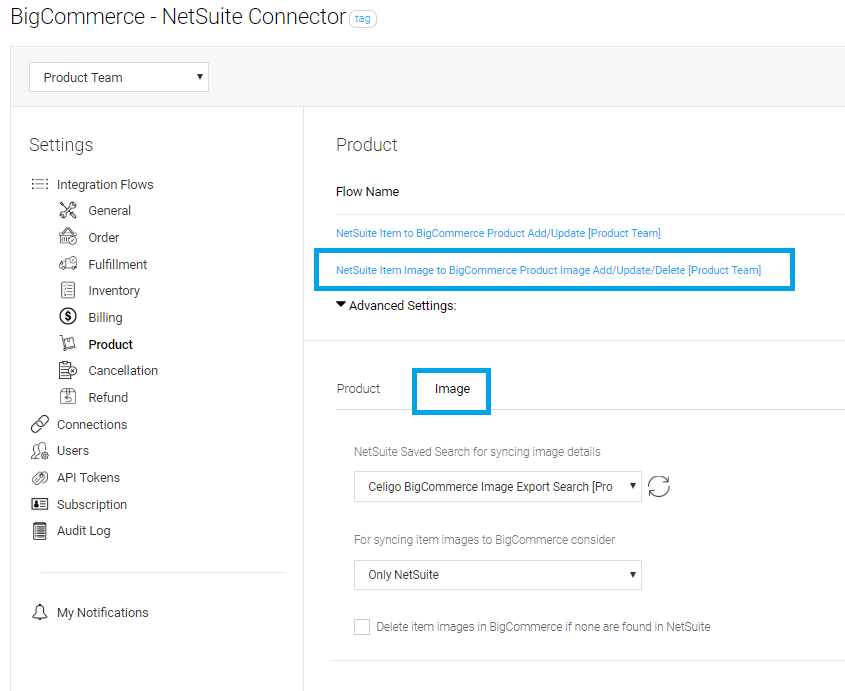This screenshot has height=691, width=845.
Task: Select Order in Integration Flows
Action: coord(103,237)
